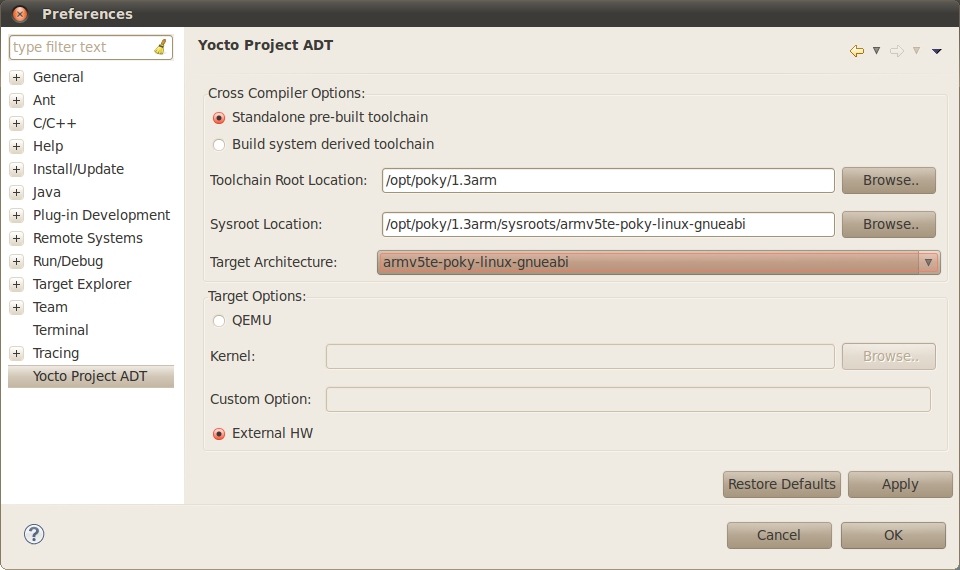Image resolution: width=960 pixels, height=570 pixels.
Task: Click the Sysroot Location text field
Action: coord(608,224)
